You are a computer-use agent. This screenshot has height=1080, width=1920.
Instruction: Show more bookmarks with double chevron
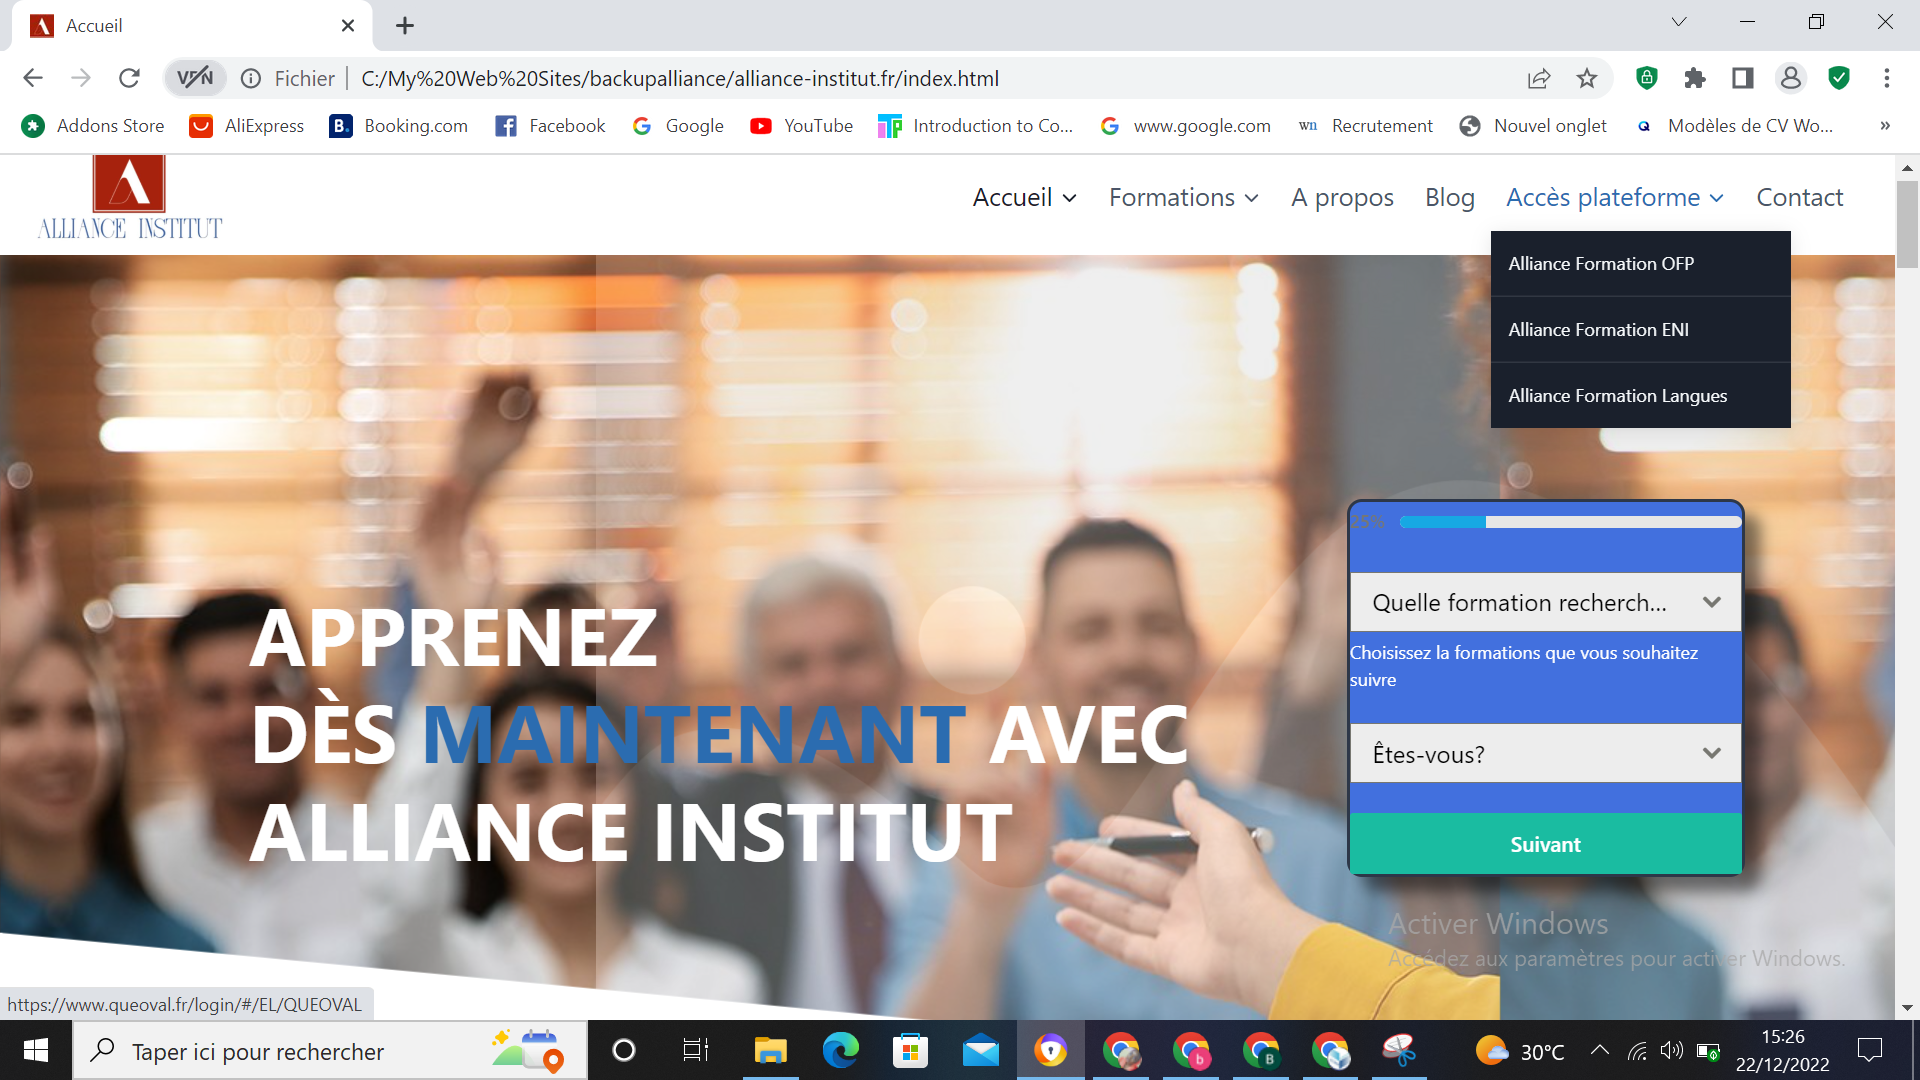(1885, 126)
